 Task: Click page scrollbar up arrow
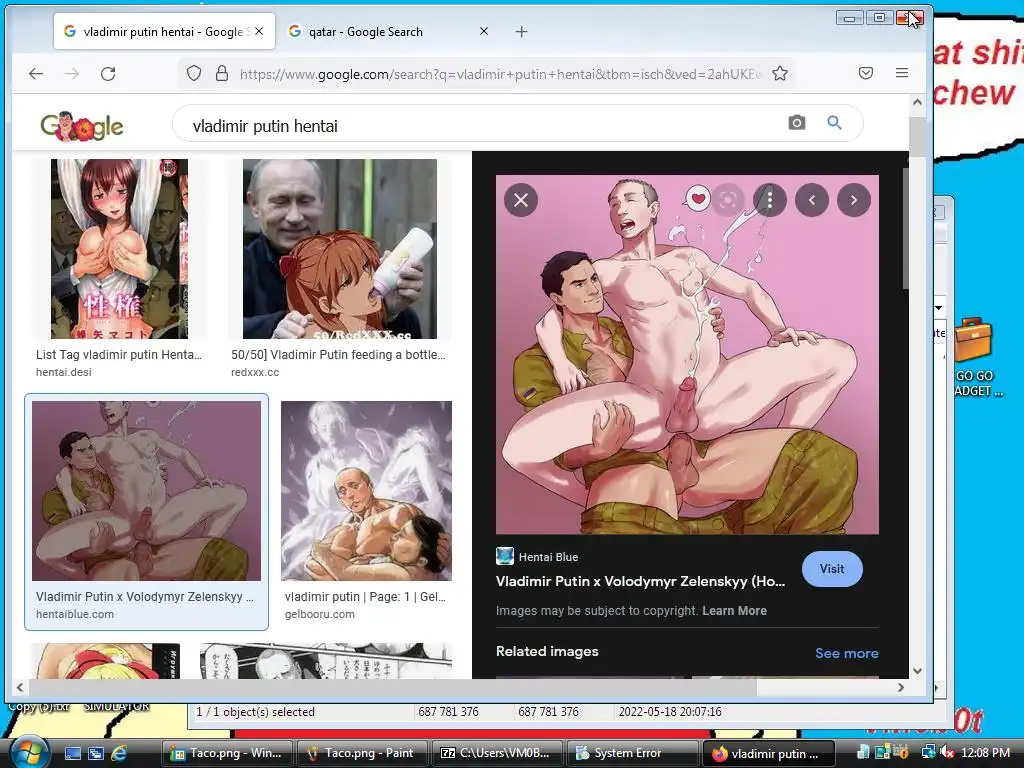click(x=917, y=102)
